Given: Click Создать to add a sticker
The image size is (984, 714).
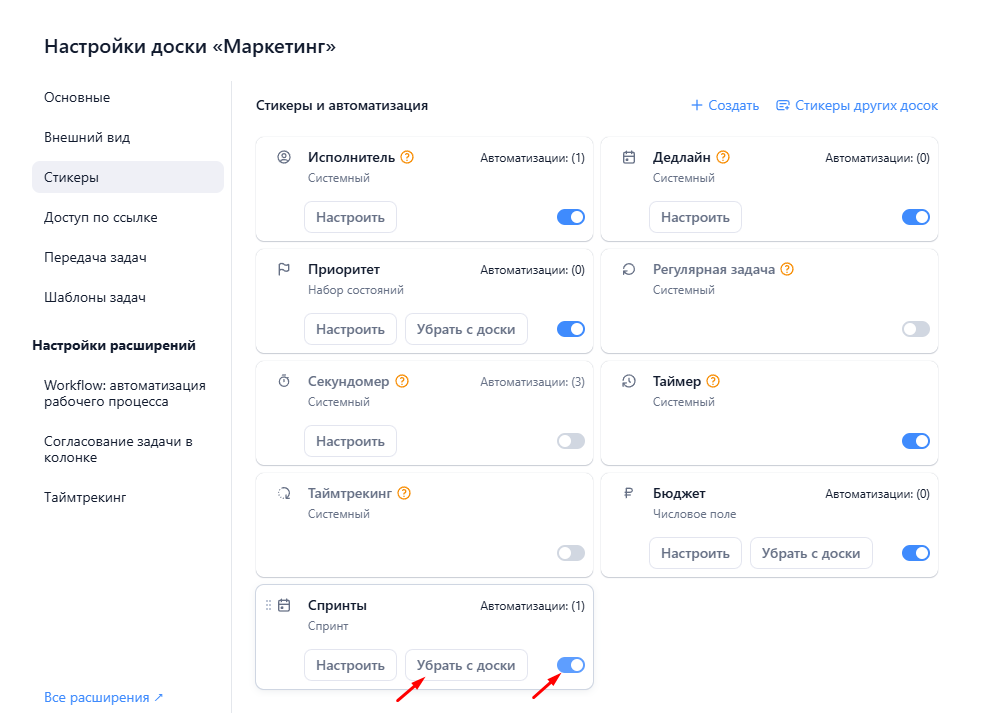Looking at the screenshot, I should (725, 105).
